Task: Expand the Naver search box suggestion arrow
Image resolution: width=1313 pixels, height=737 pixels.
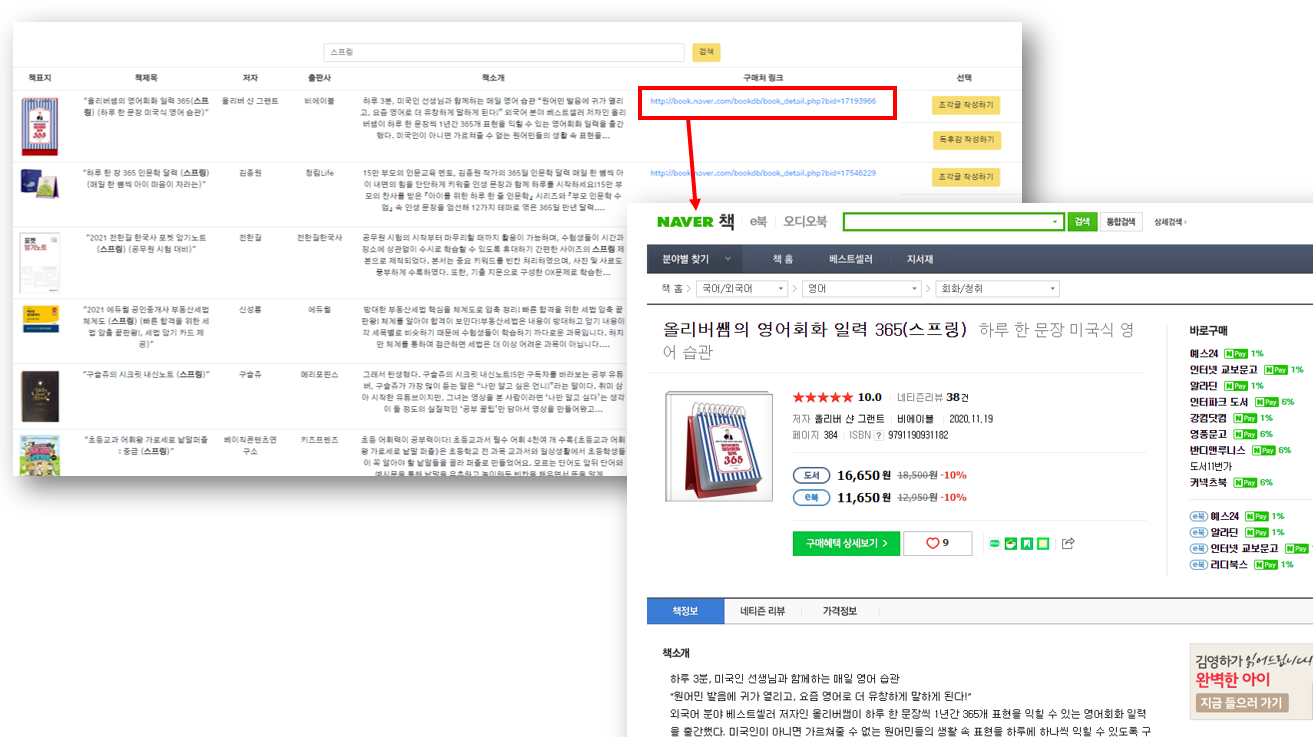Action: [x=1056, y=222]
